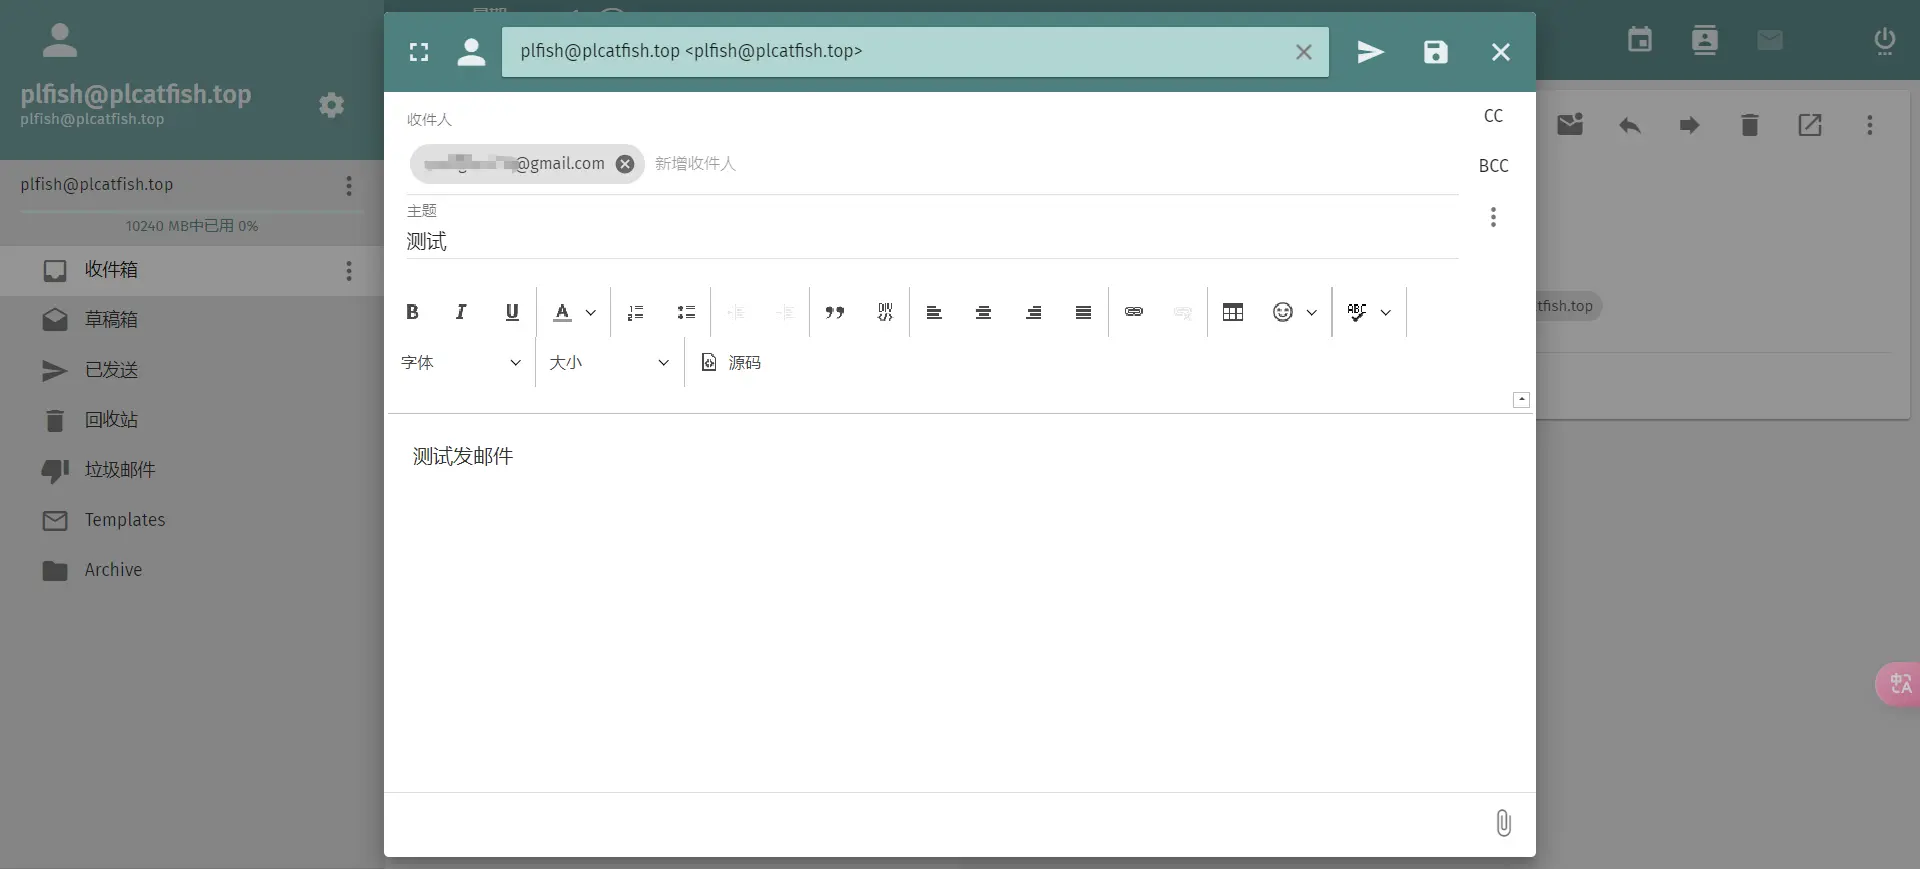Click the sender identity person icon
This screenshot has width=1920, height=869.
pos(471,52)
